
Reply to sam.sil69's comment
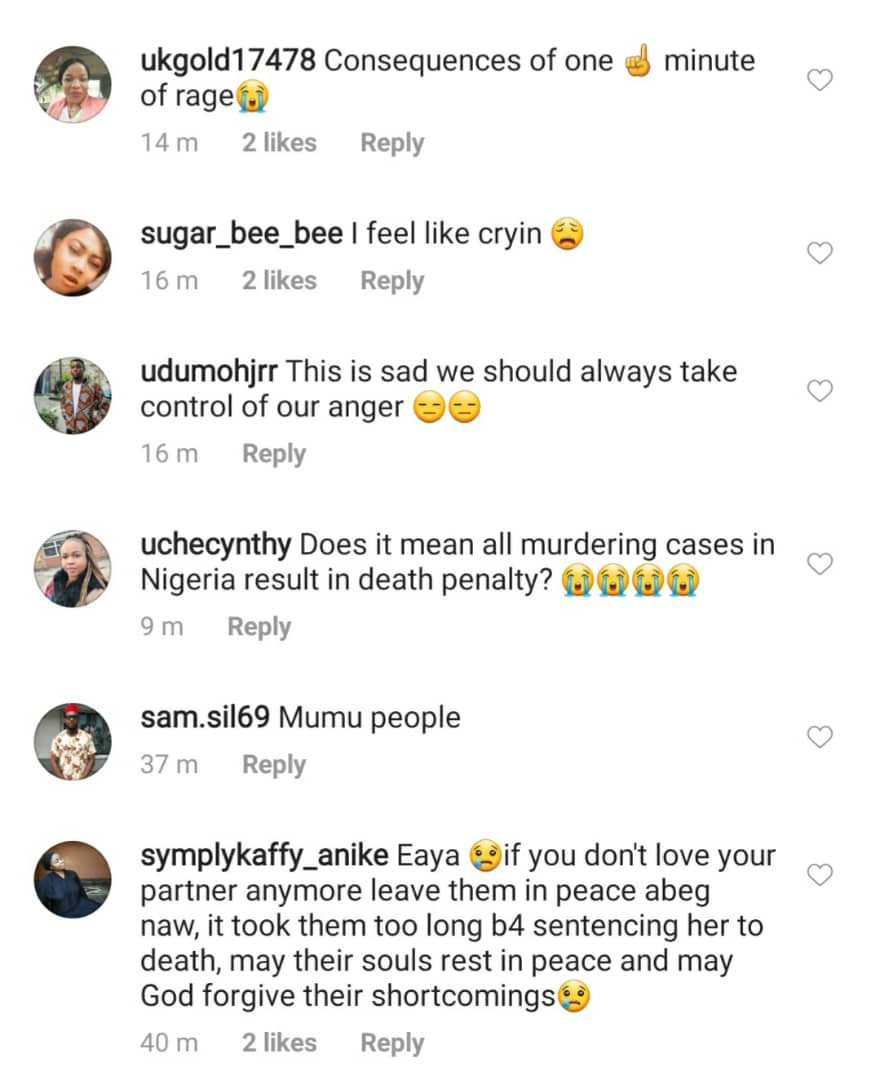pos(274,765)
